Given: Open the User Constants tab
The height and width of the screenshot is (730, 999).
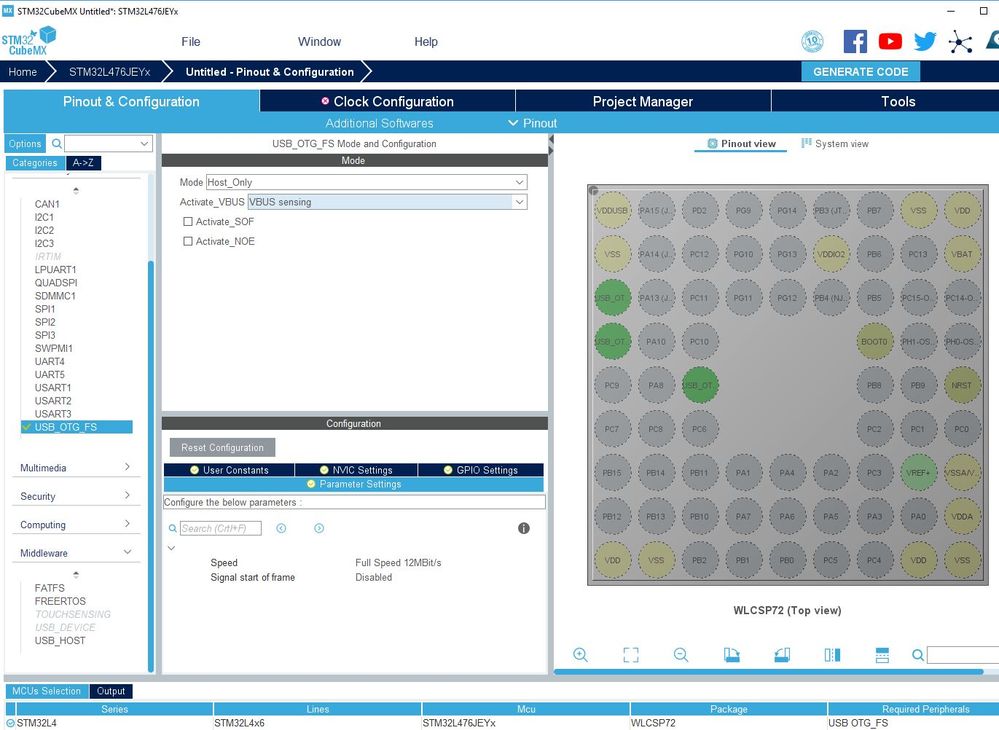Looking at the screenshot, I should (229, 470).
